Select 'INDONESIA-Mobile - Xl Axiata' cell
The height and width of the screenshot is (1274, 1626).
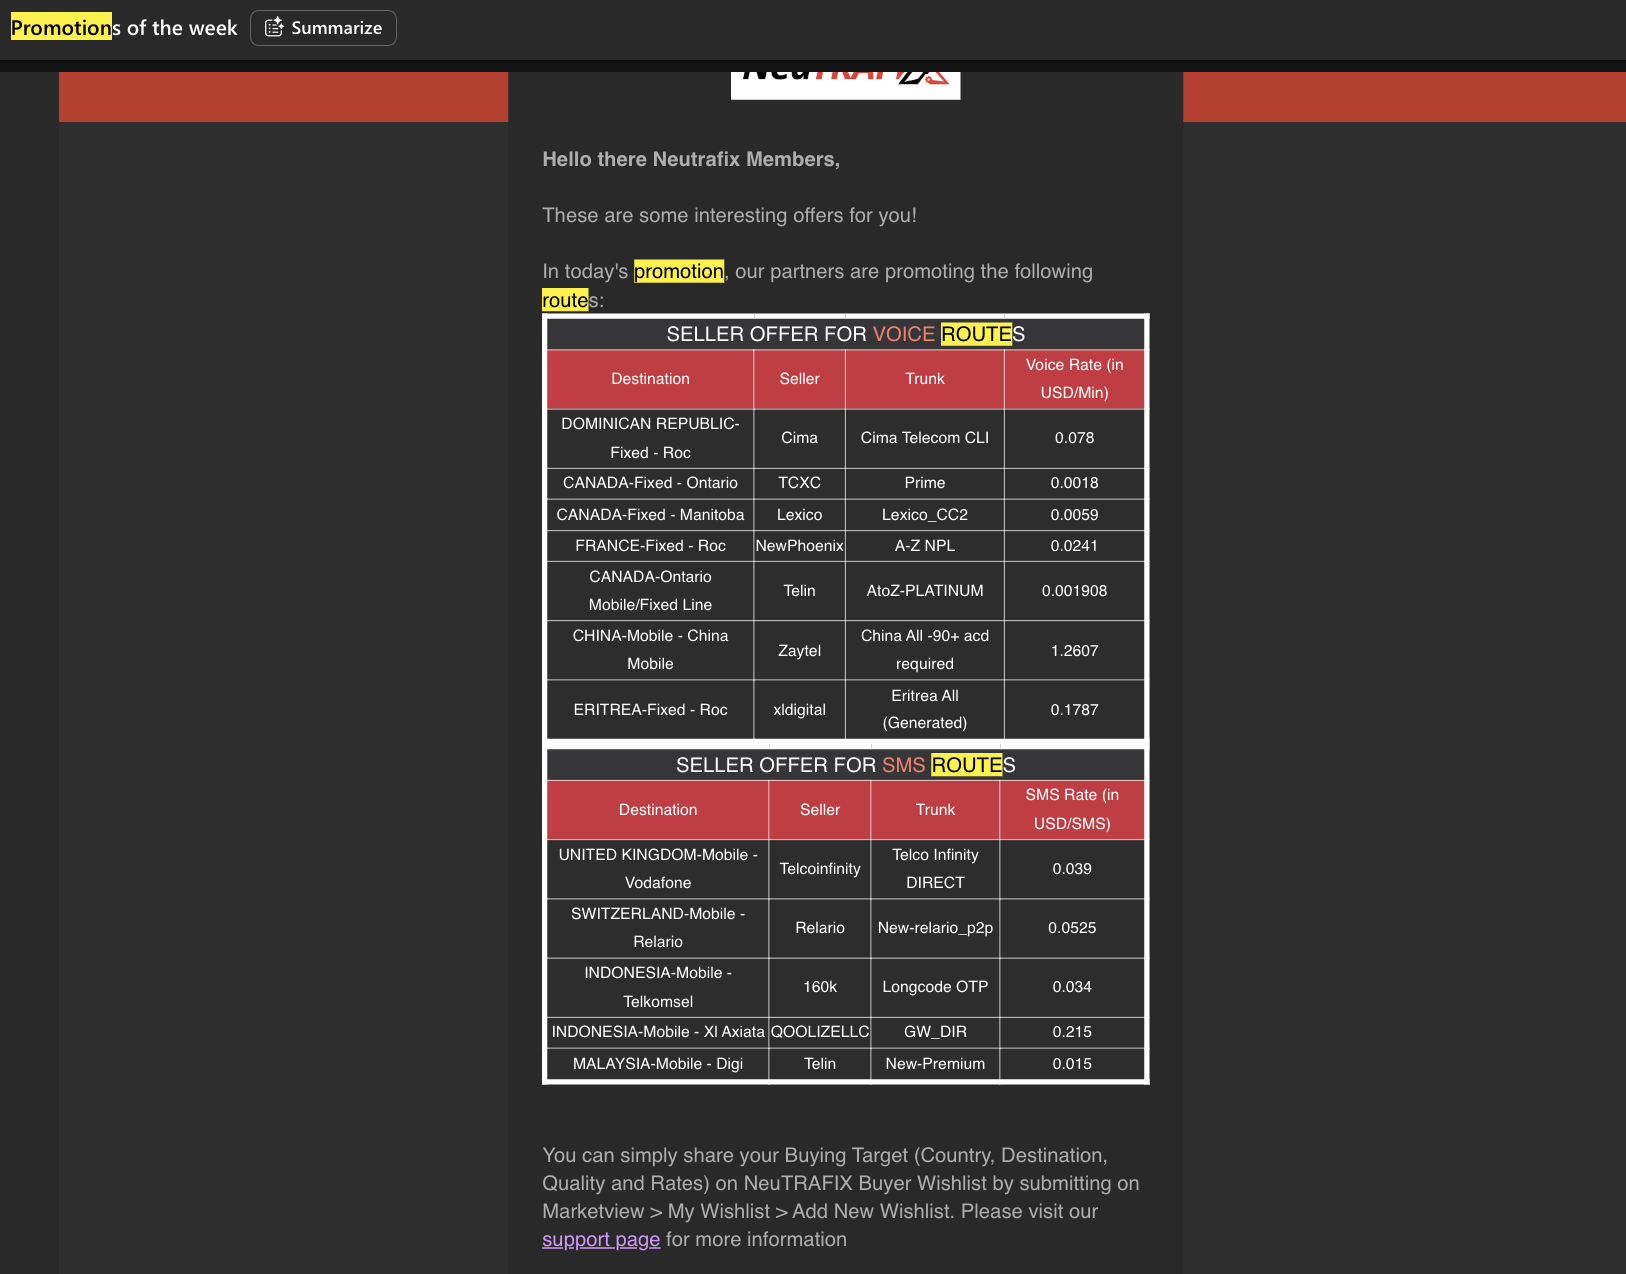pyautogui.click(x=658, y=1032)
